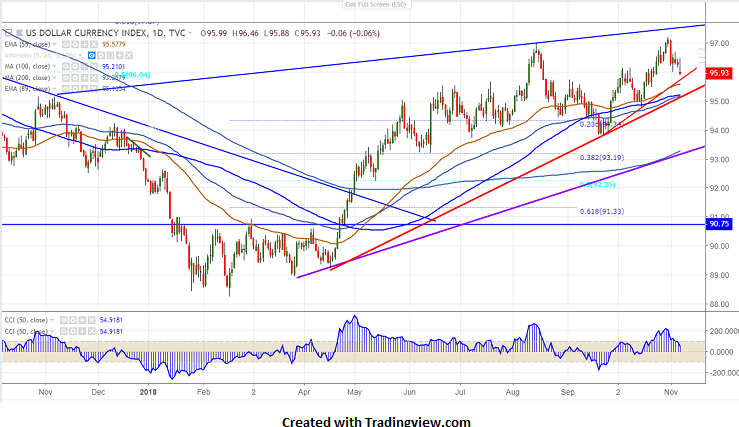Remove the Ichimoku indicator
Image resolution: width=739 pixels, height=427 pixels.
[129, 56]
